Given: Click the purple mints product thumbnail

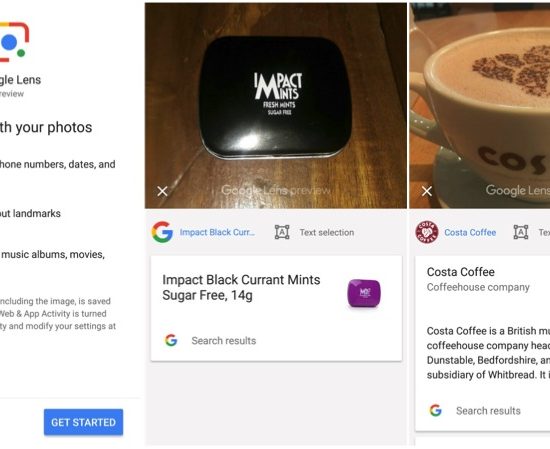Looking at the screenshot, I should 364,293.
